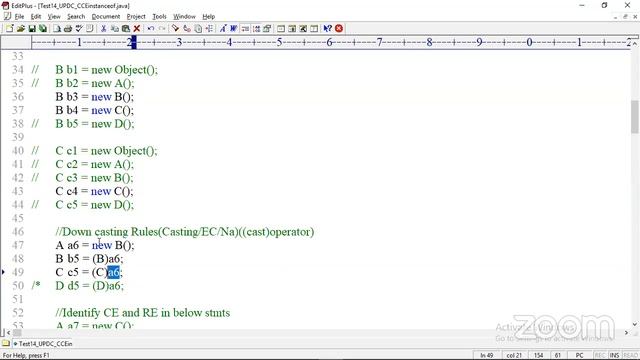
Task: Click the 'D d5 = (D)a6;' line
Action: 89,286
